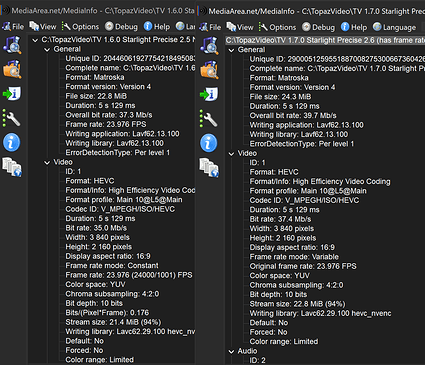
Task: Select 'Display aspect ratio: 16:9' in TV 1.6.0 window
Action: pos(108,256)
